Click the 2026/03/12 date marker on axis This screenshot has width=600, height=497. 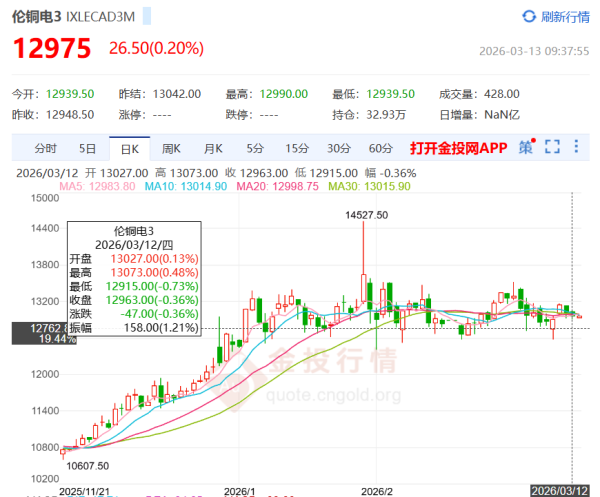560,491
